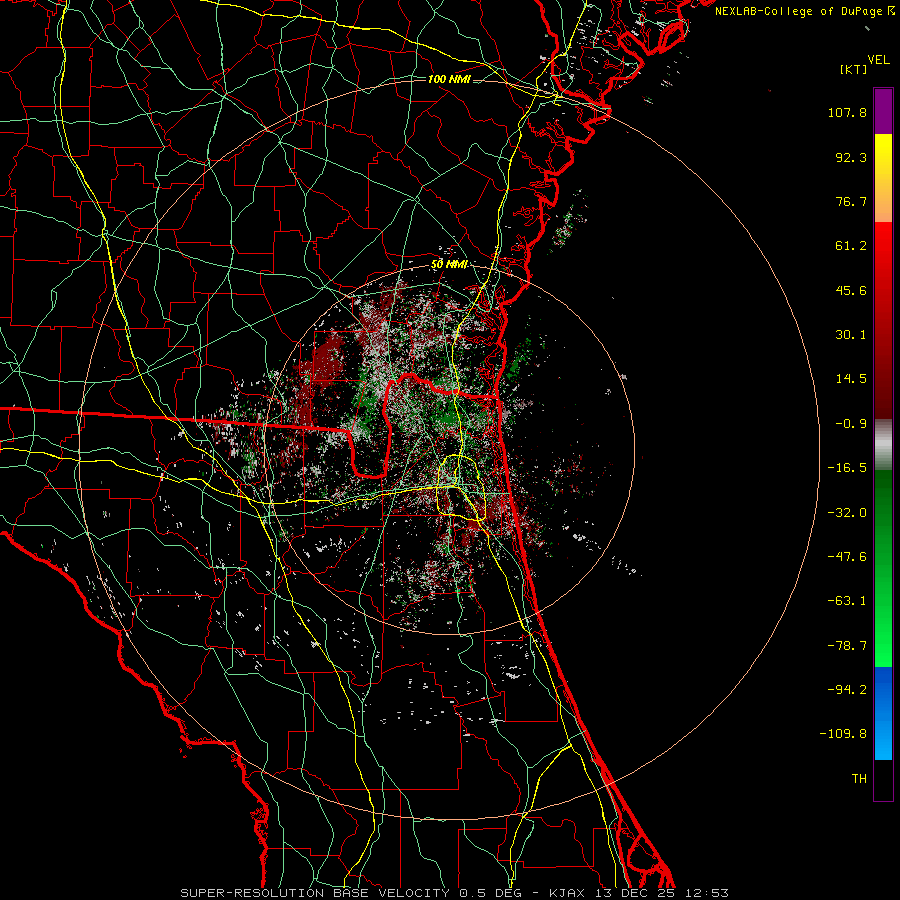Click the TH legend label
This screenshot has height=900, width=900.
click(859, 779)
